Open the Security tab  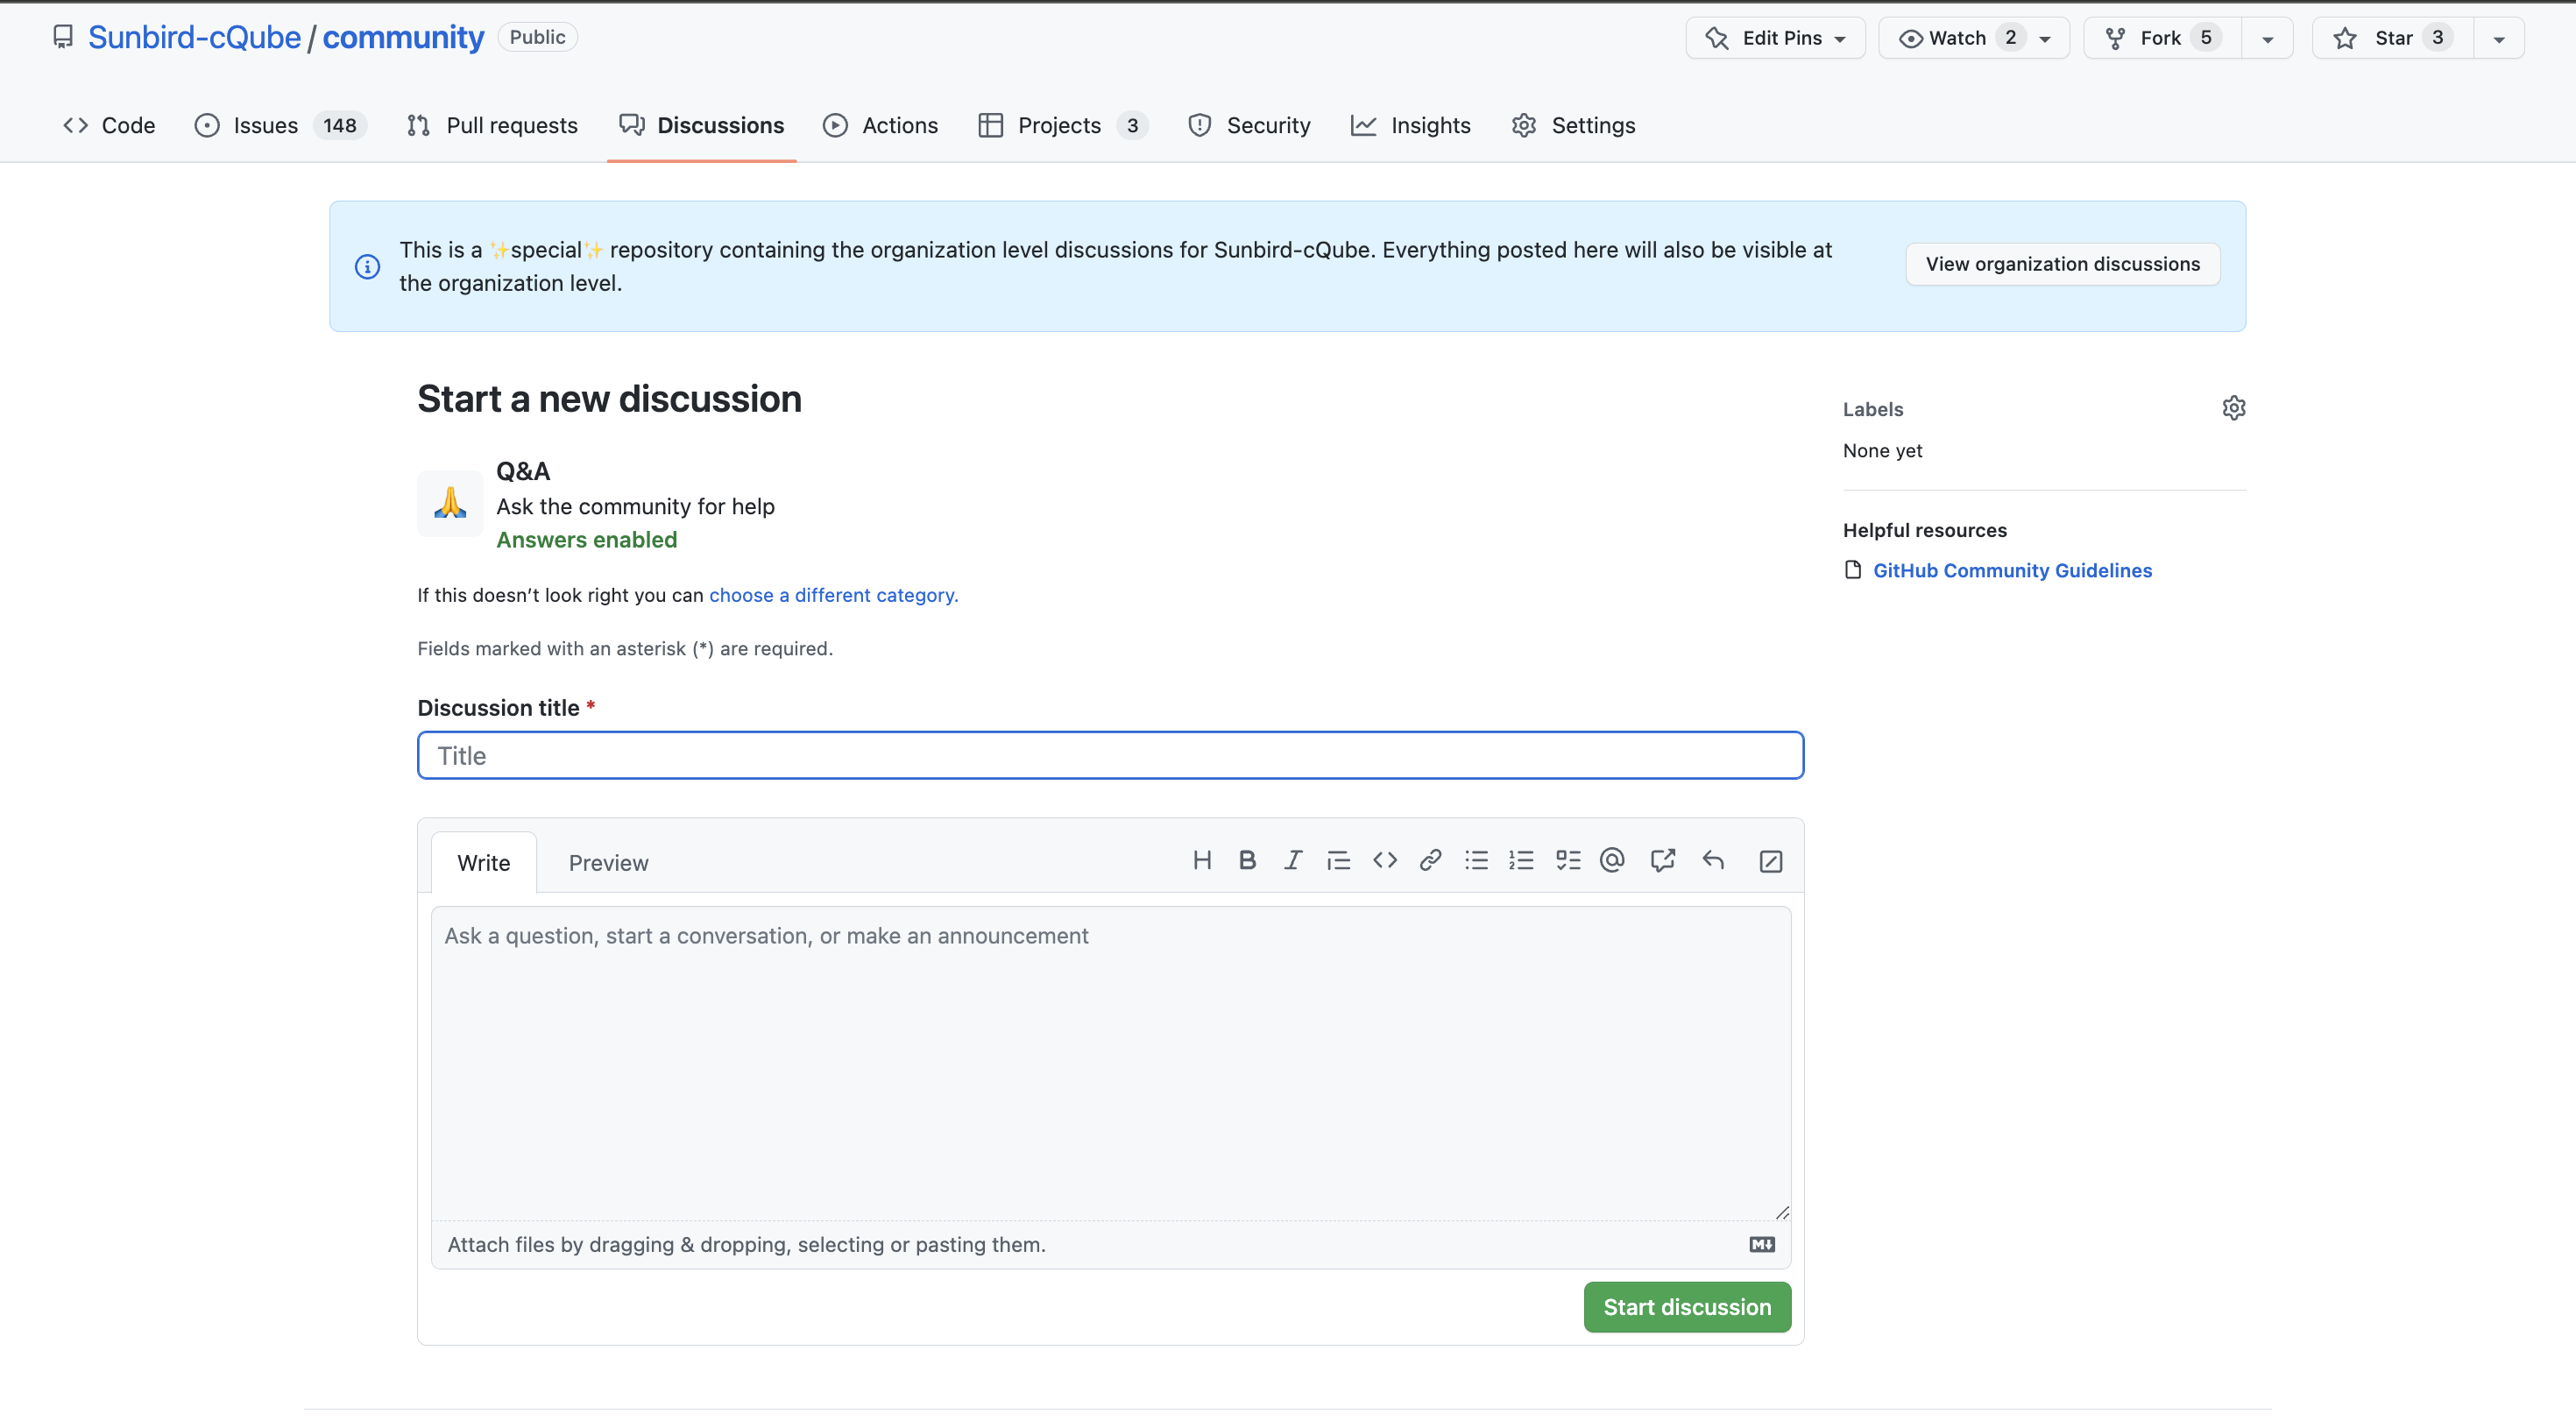1249,126
